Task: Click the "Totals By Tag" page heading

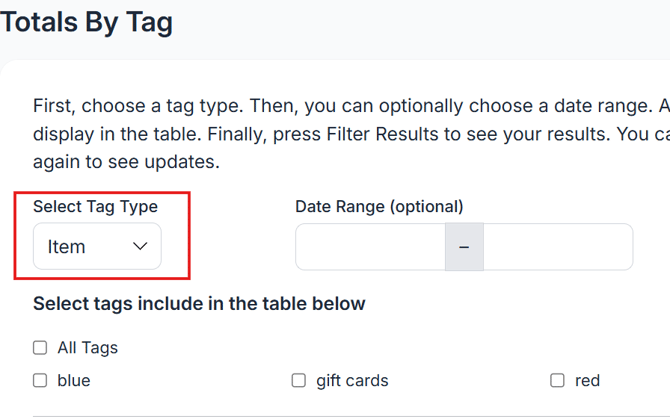Action: pos(86,22)
